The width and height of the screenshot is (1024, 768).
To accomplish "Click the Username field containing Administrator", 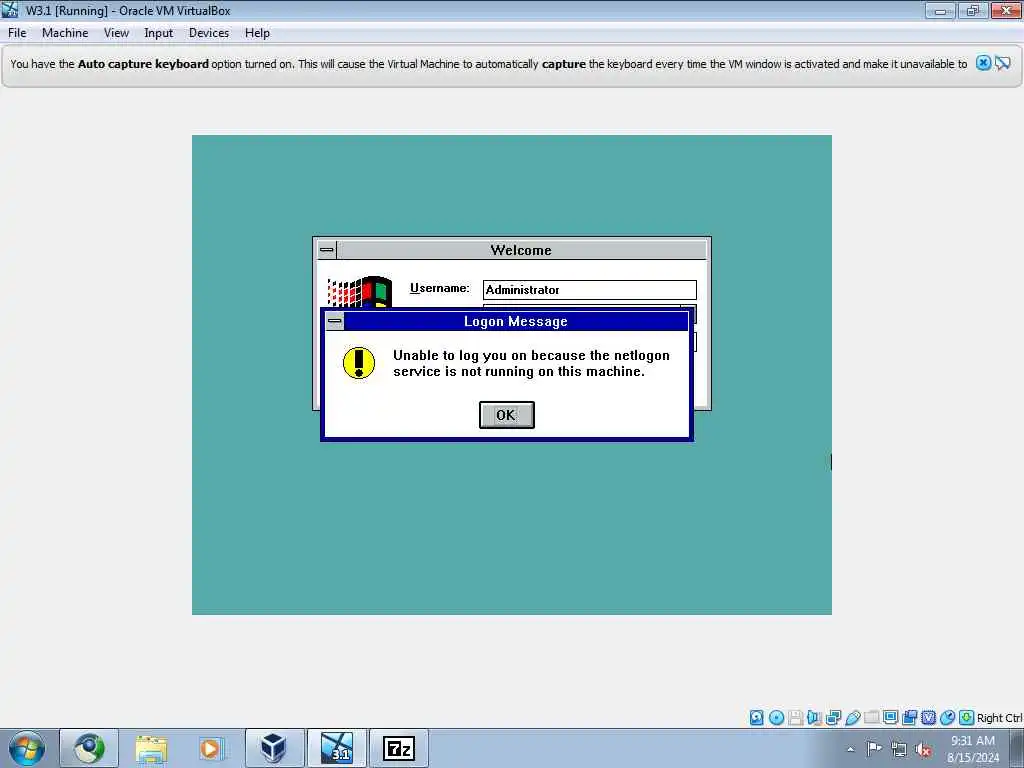I will coord(590,289).
